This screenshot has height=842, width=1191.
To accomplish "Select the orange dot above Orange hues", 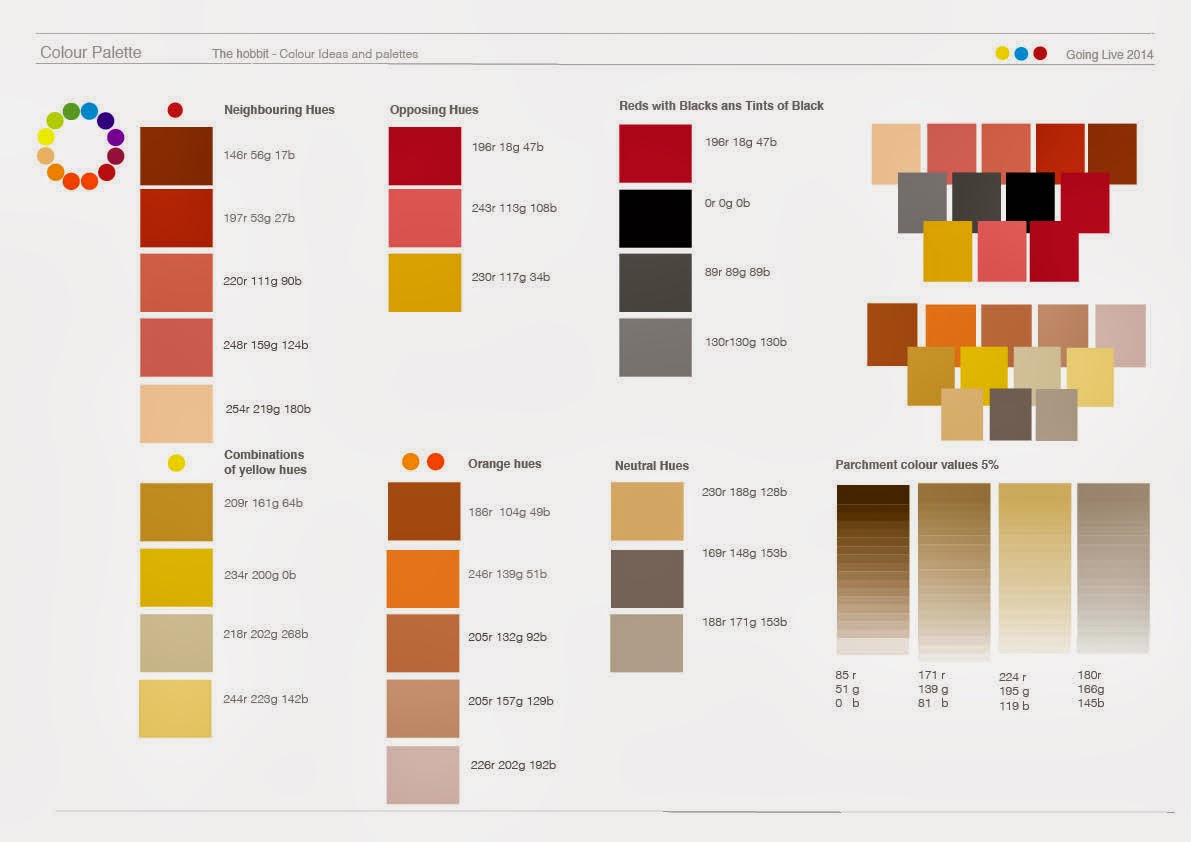I will pos(410,462).
